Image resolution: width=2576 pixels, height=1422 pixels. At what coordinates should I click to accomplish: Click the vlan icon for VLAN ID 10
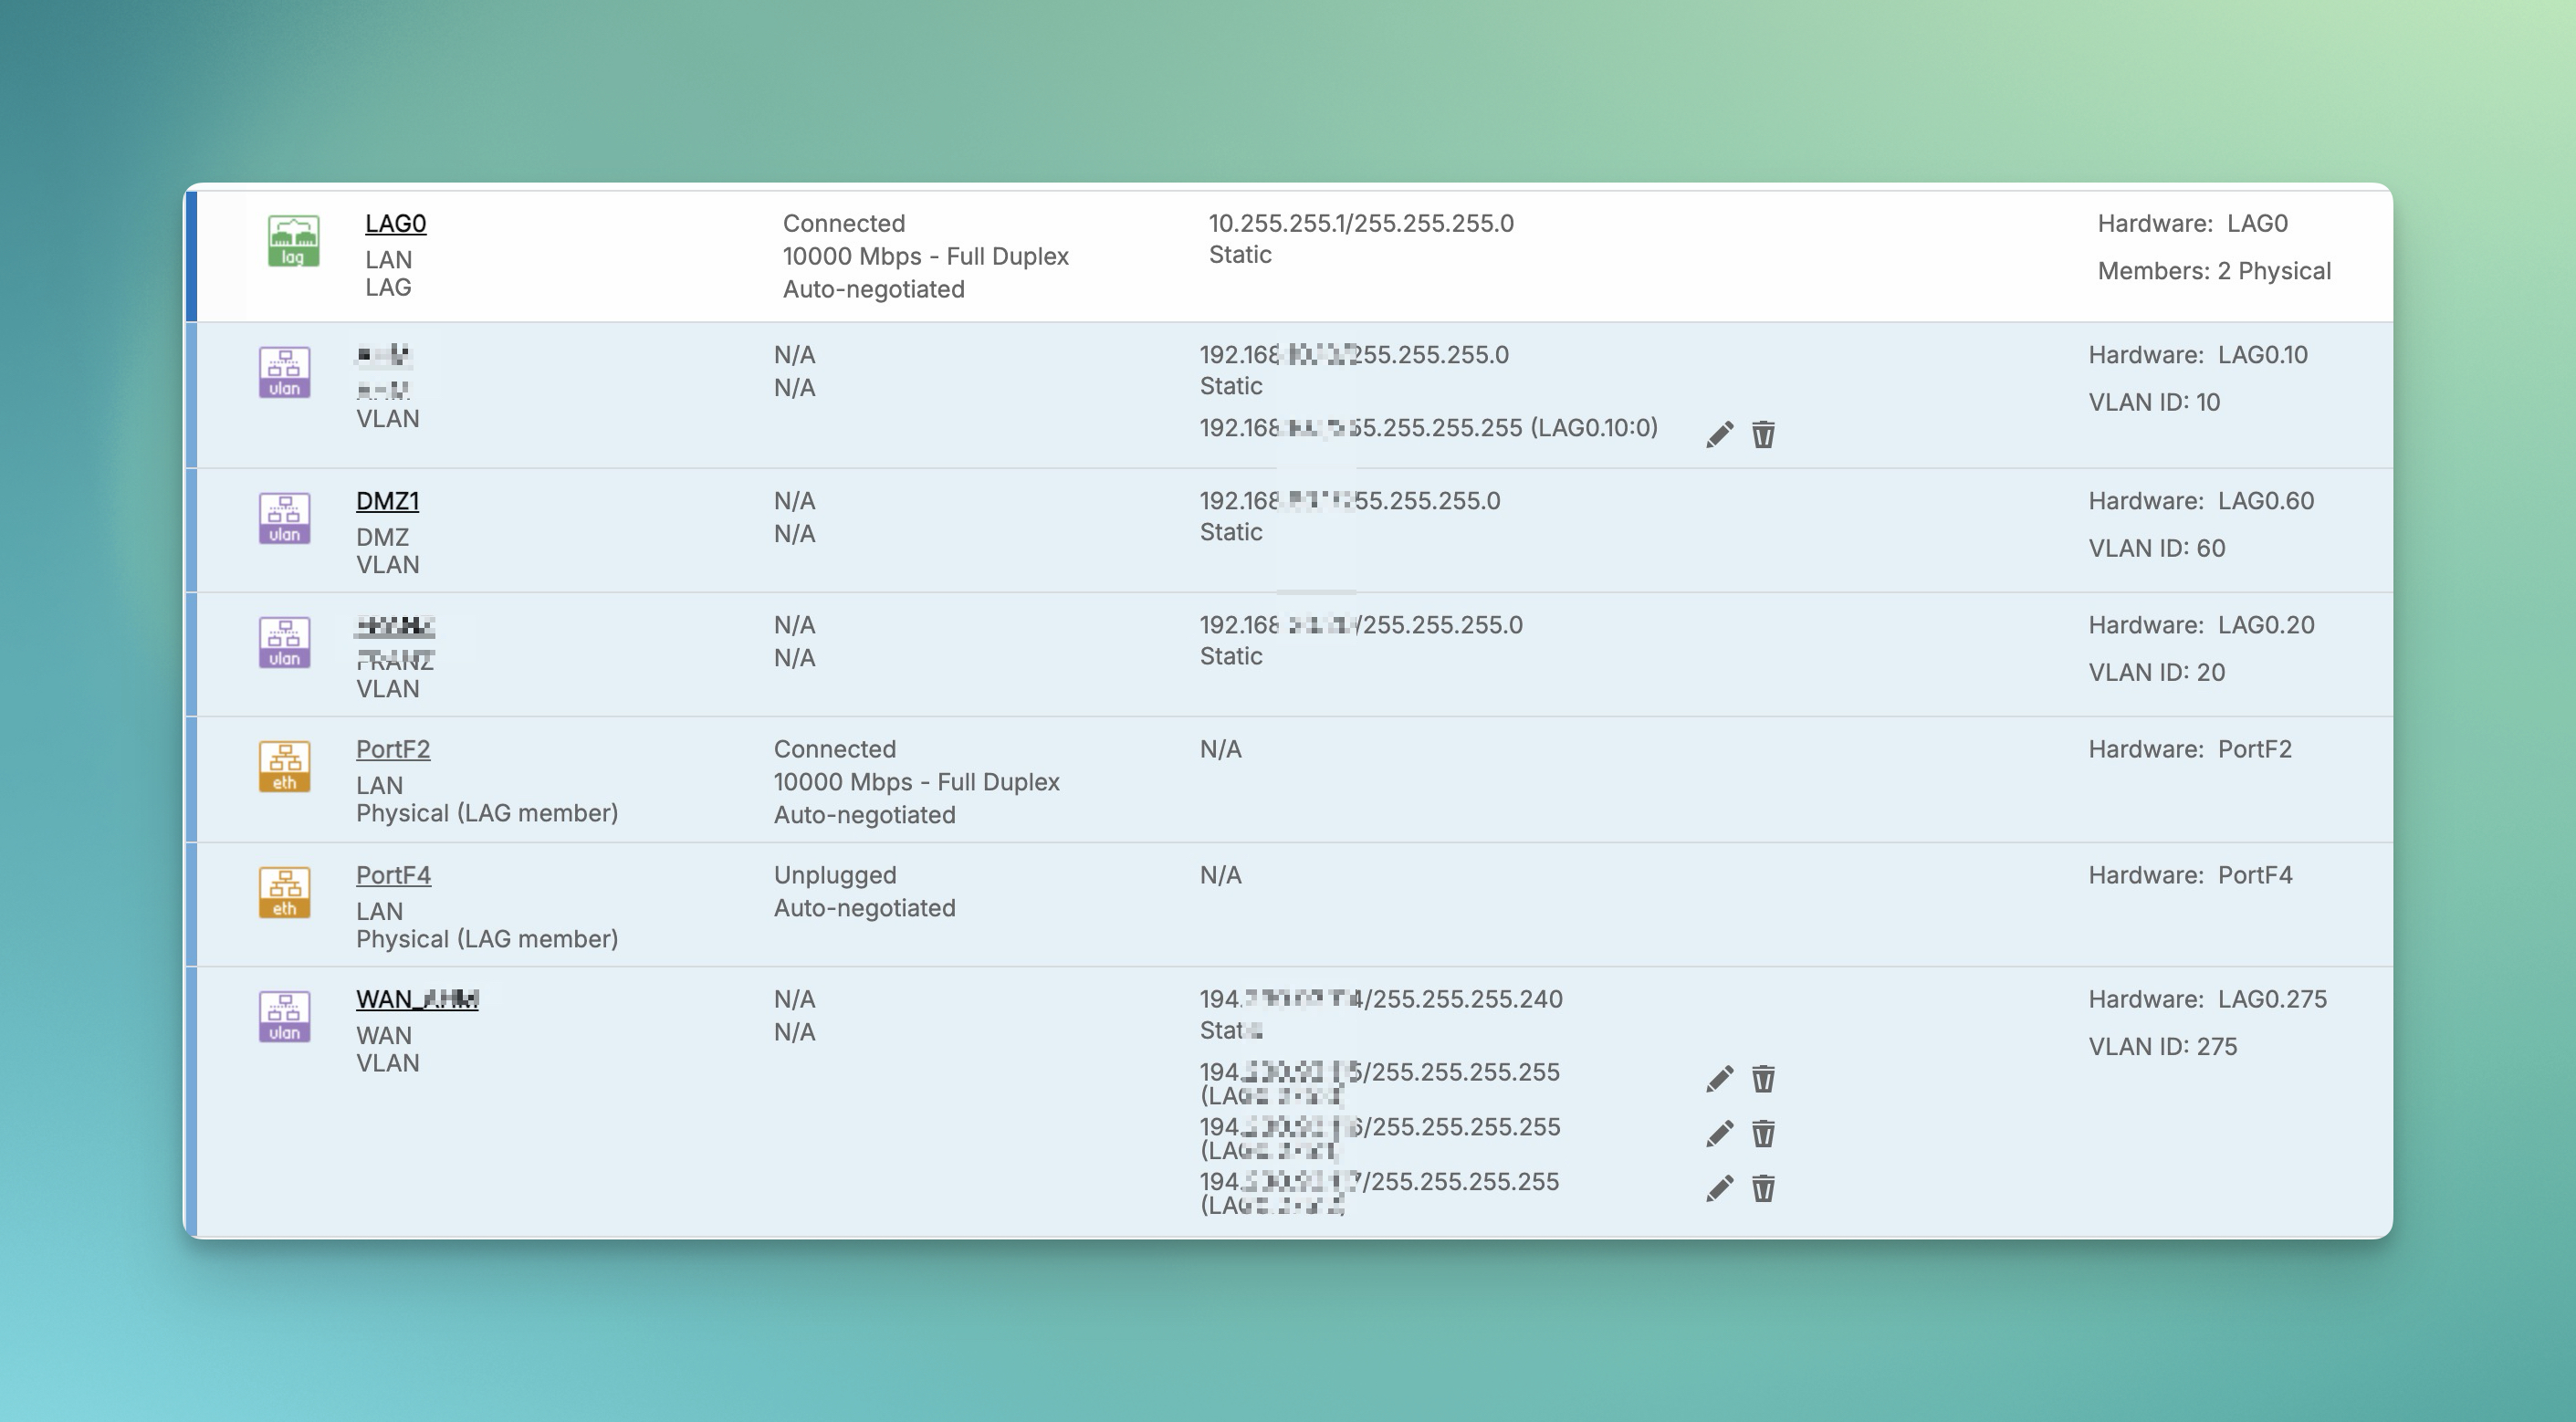pyautogui.click(x=284, y=372)
